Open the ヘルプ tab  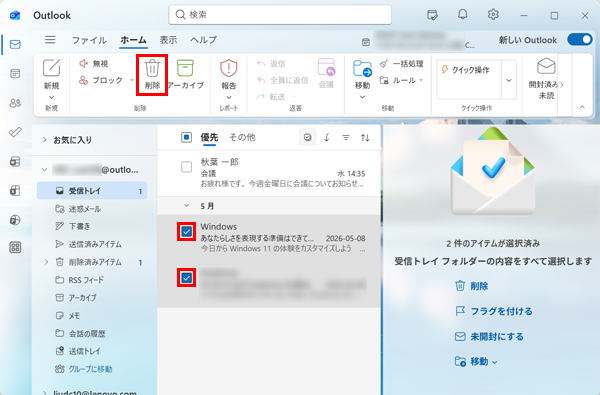click(204, 40)
